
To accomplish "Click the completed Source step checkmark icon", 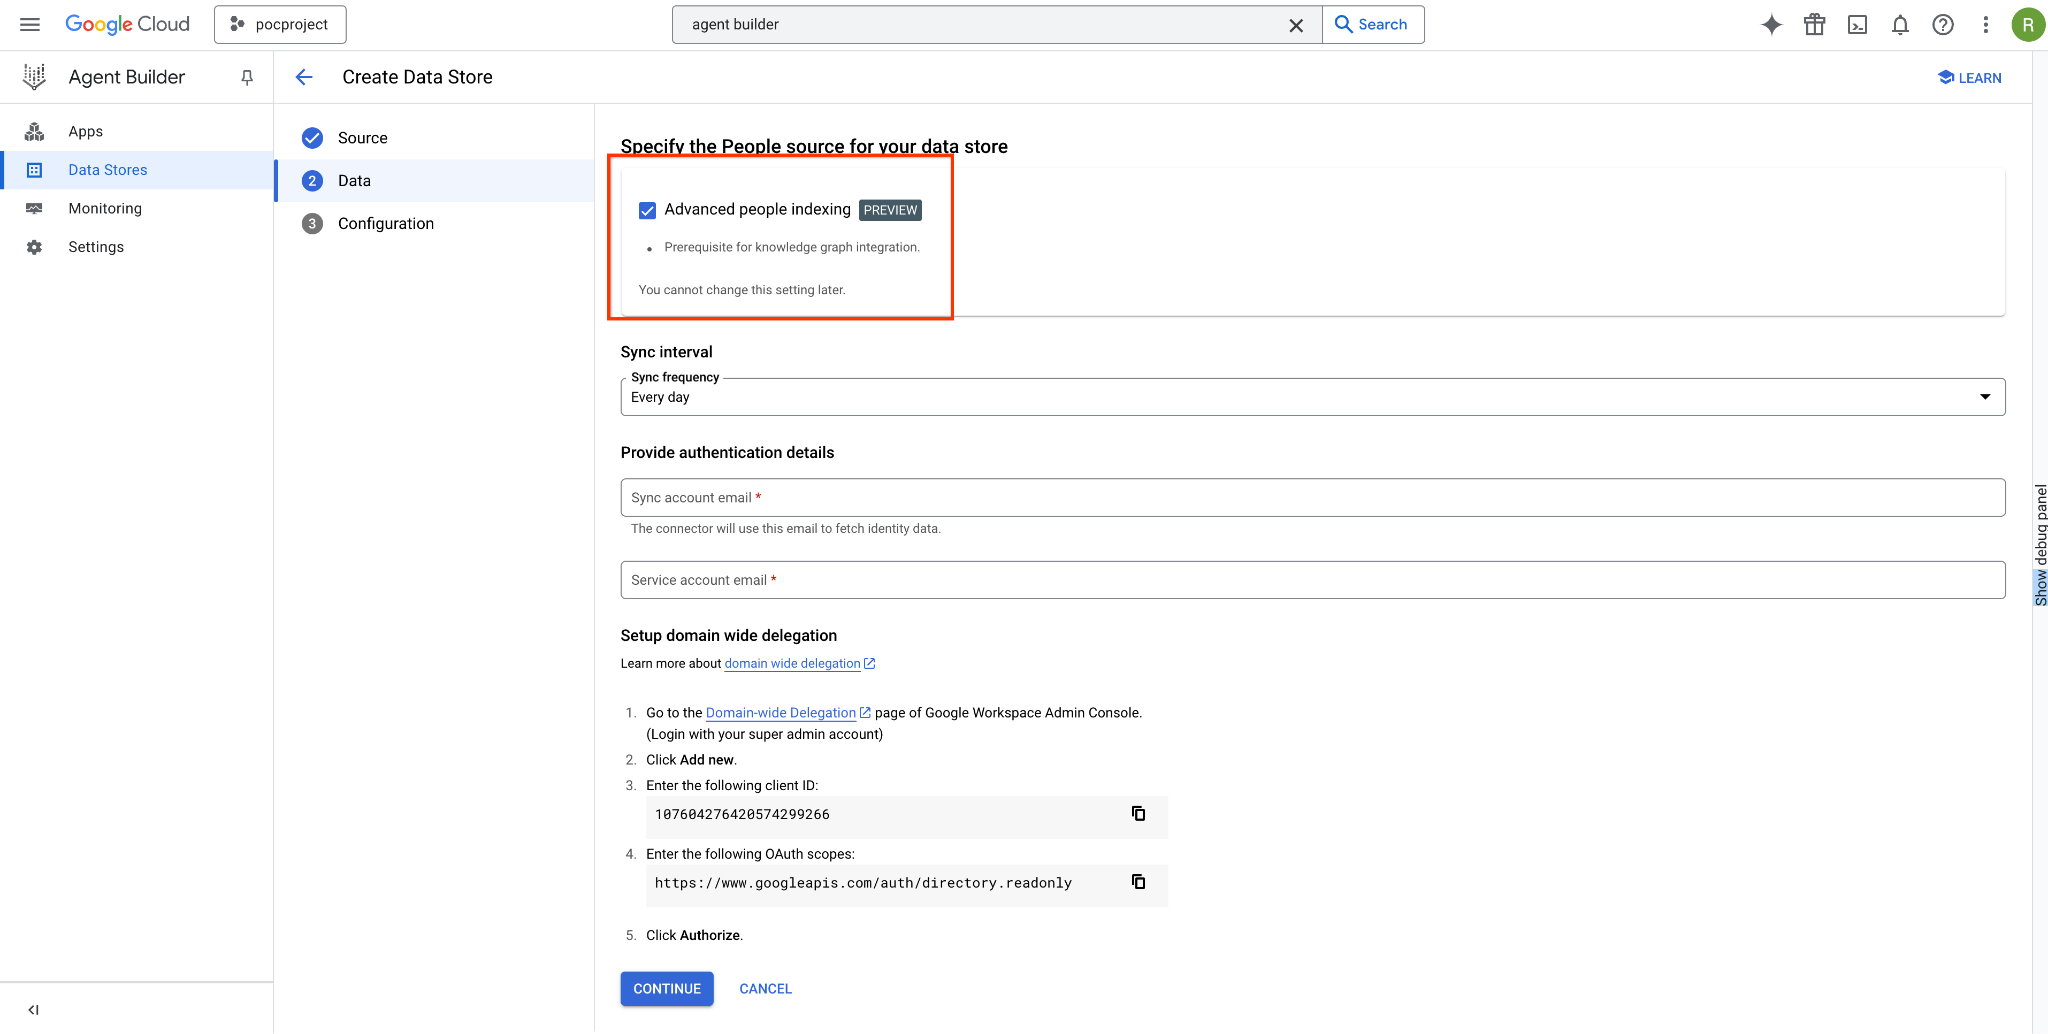I will (x=312, y=138).
